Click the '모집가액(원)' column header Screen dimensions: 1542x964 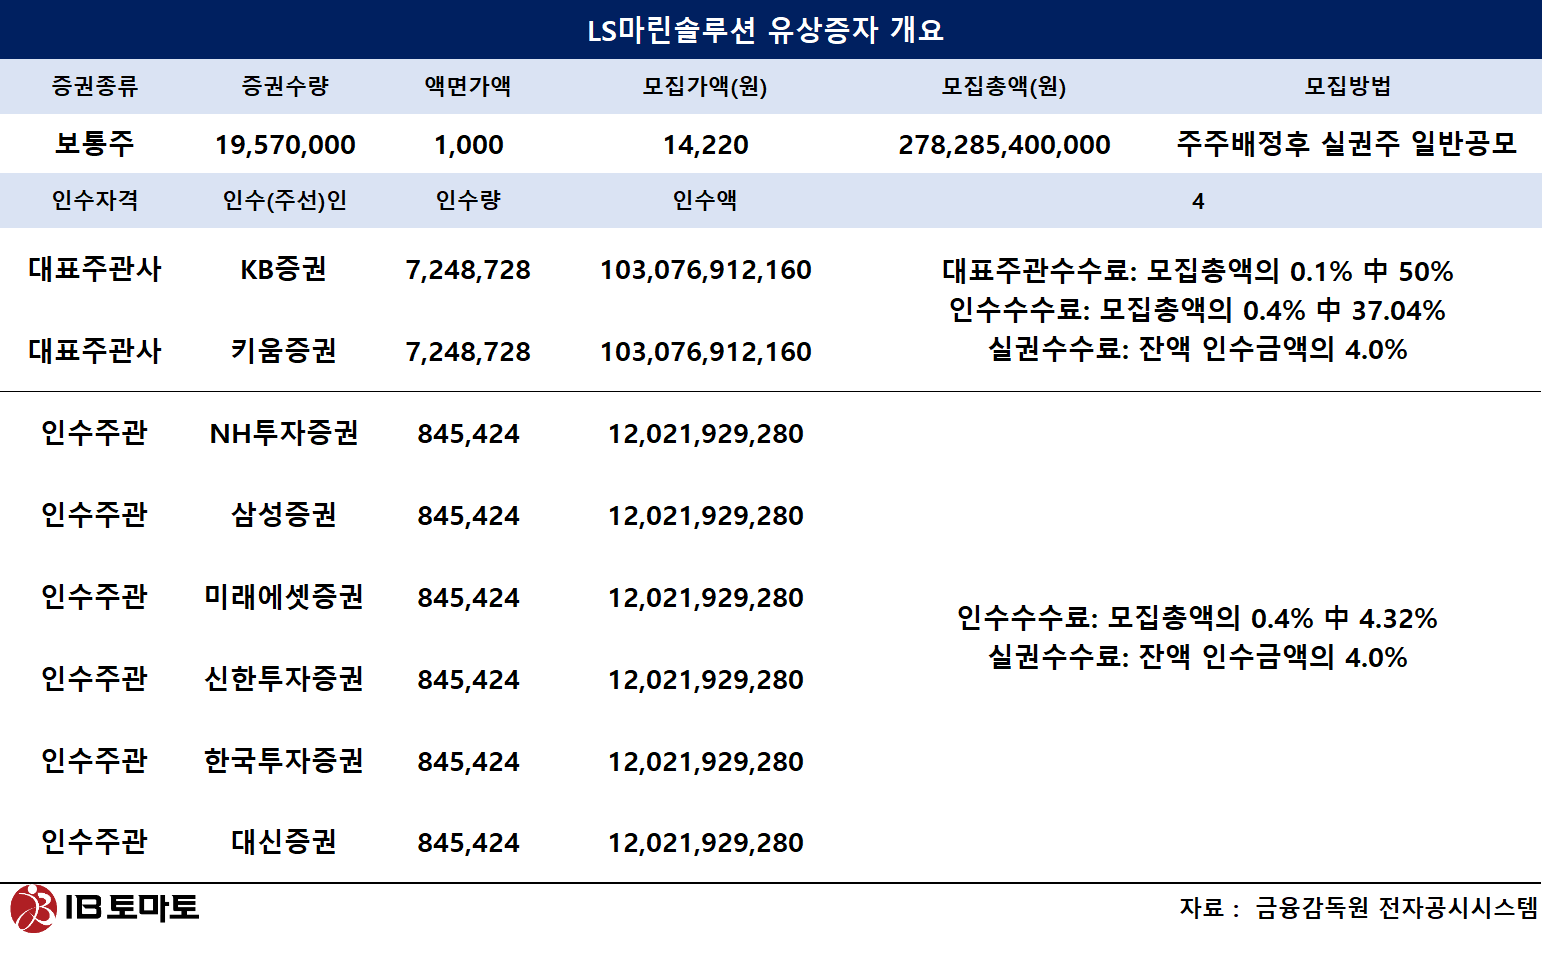click(705, 87)
